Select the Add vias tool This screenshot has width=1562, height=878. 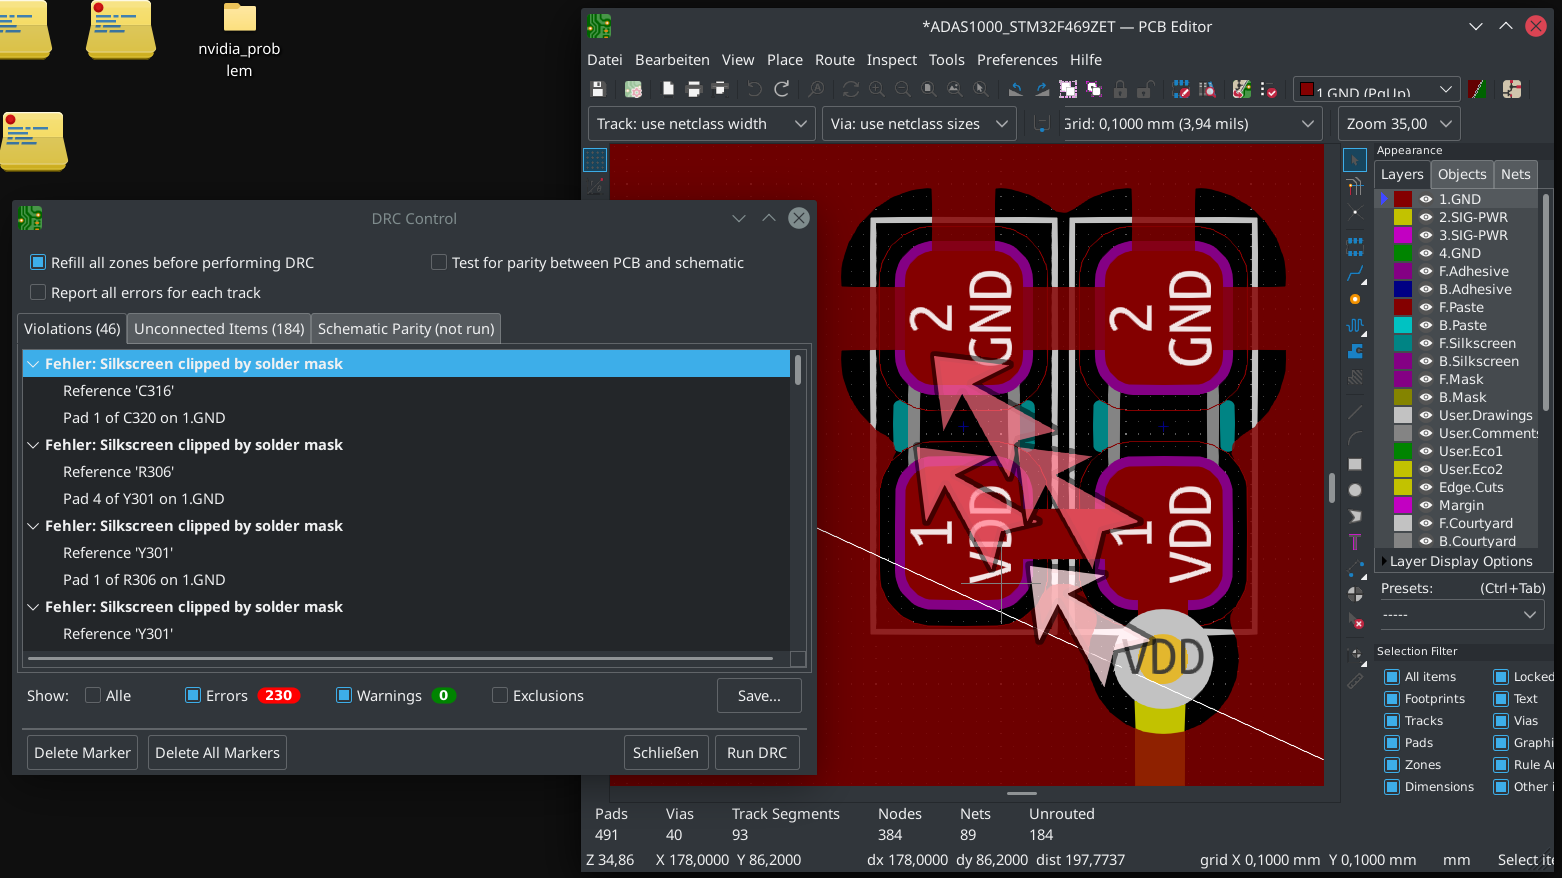(x=1355, y=299)
